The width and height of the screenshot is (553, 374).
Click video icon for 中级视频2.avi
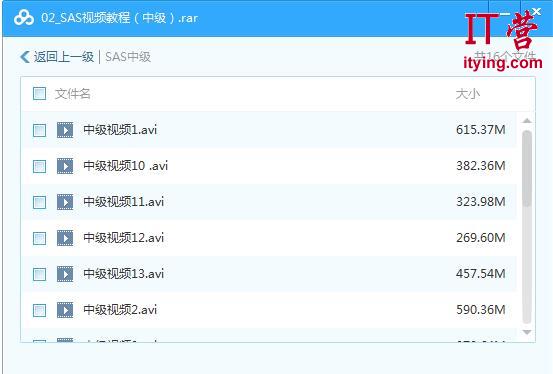(x=65, y=310)
